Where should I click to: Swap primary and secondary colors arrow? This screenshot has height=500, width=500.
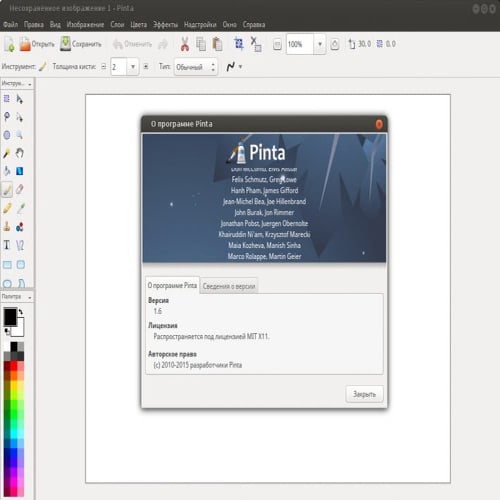(21, 312)
